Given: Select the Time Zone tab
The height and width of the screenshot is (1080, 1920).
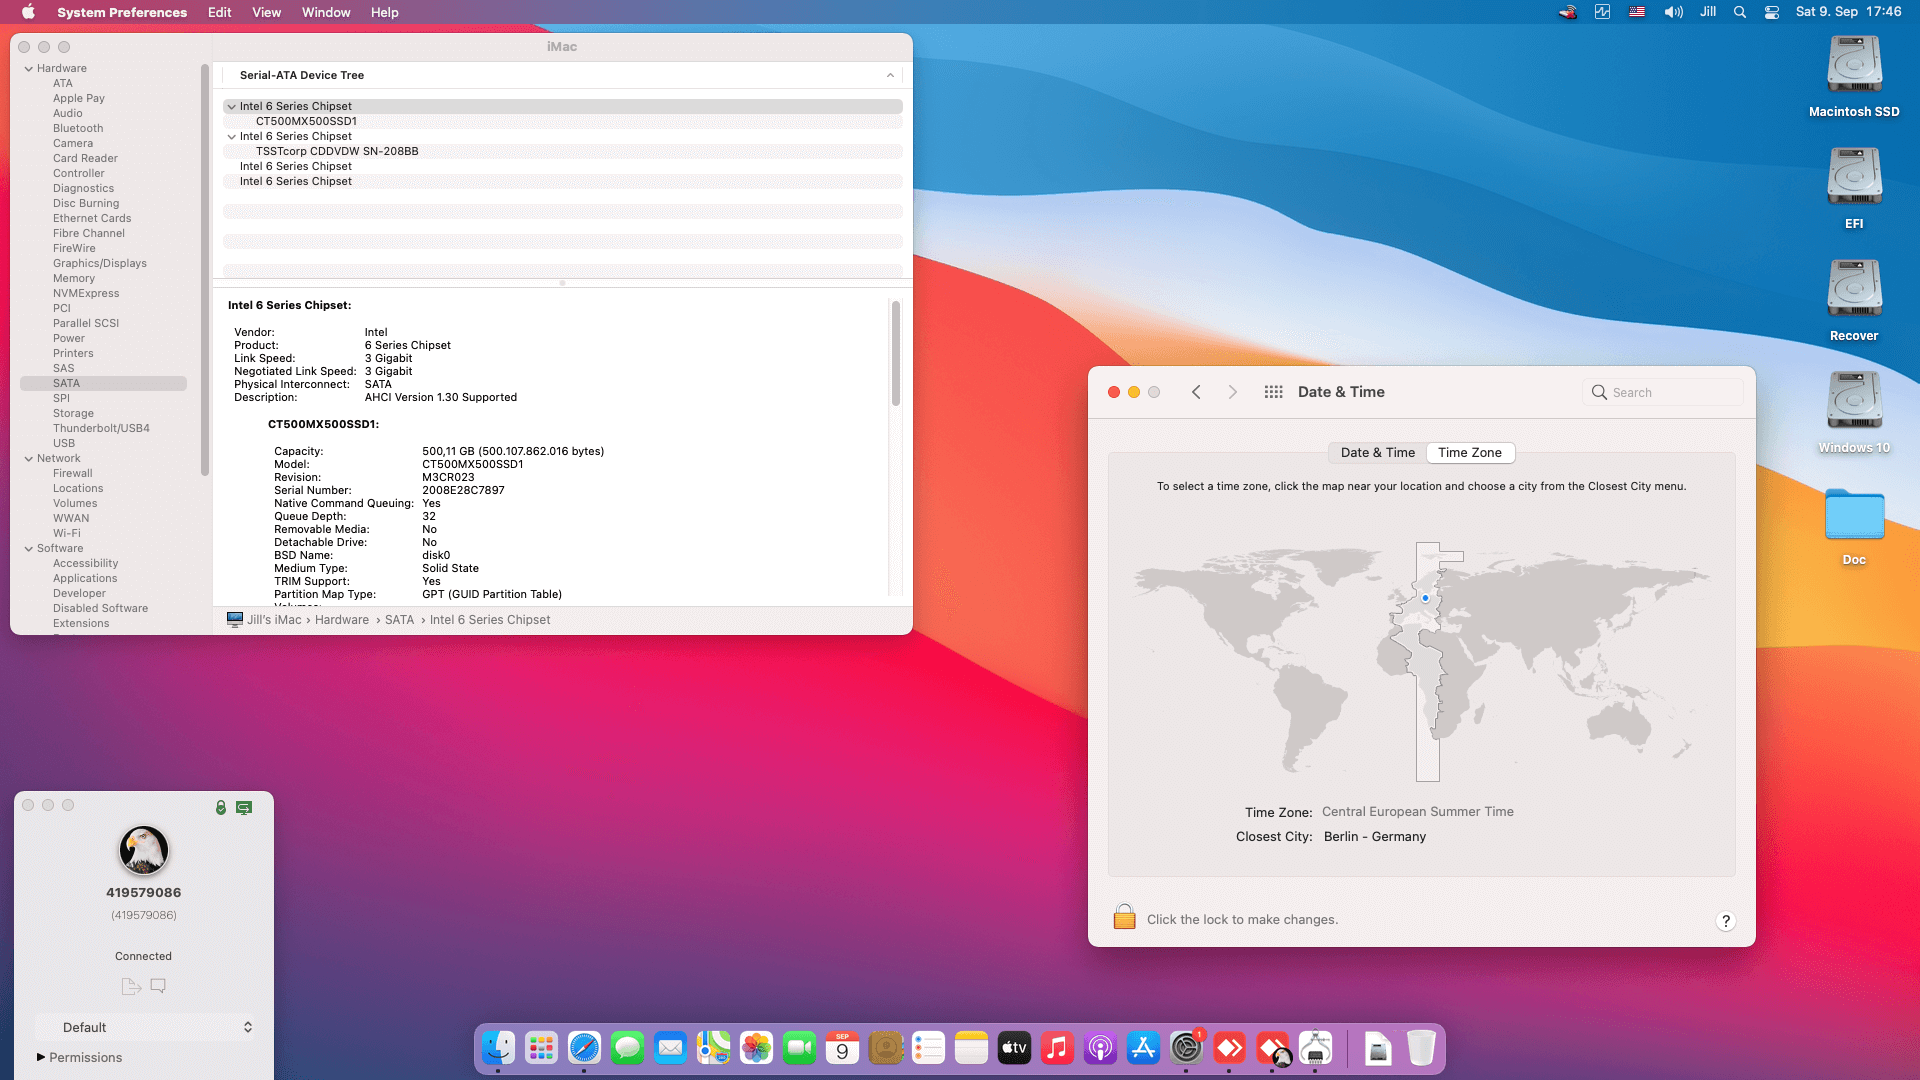Looking at the screenshot, I should pyautogui.click(x=1470, y=452).
